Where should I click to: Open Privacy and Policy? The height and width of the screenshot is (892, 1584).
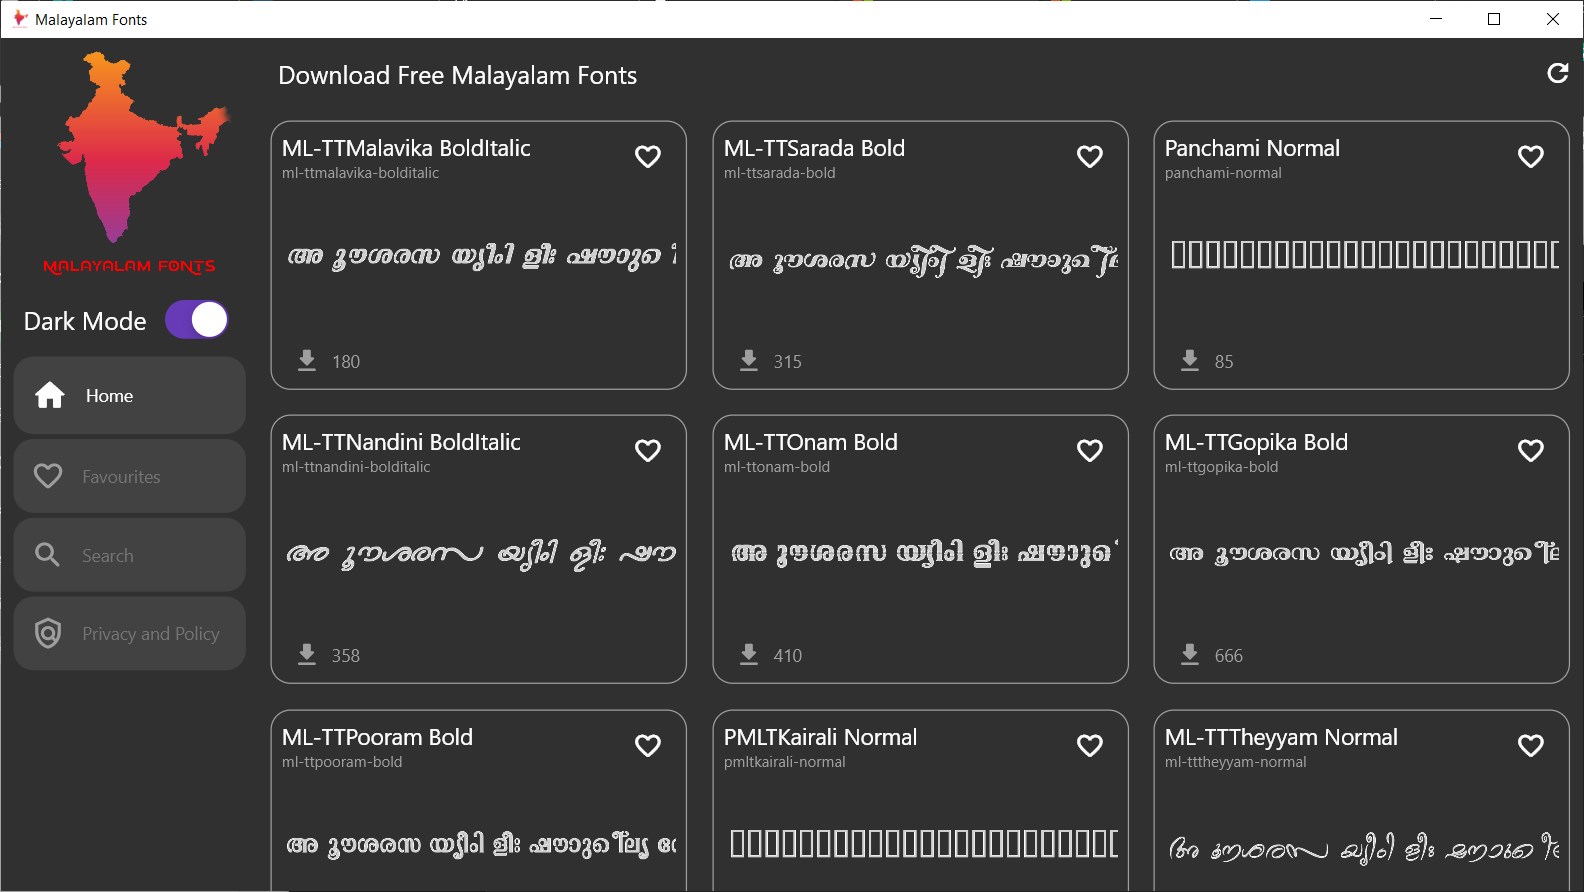(x=130, y=634)
